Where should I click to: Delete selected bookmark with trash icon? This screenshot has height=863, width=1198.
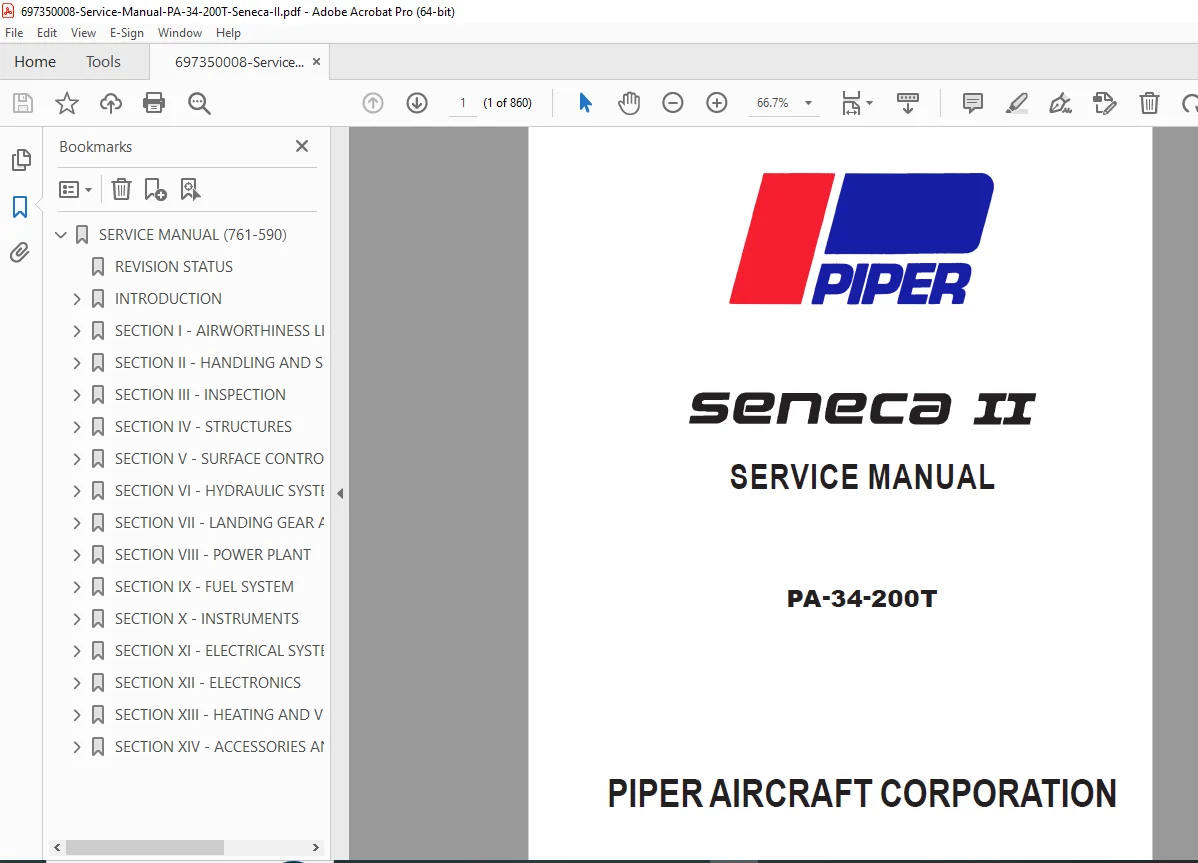tap(121, 189)
